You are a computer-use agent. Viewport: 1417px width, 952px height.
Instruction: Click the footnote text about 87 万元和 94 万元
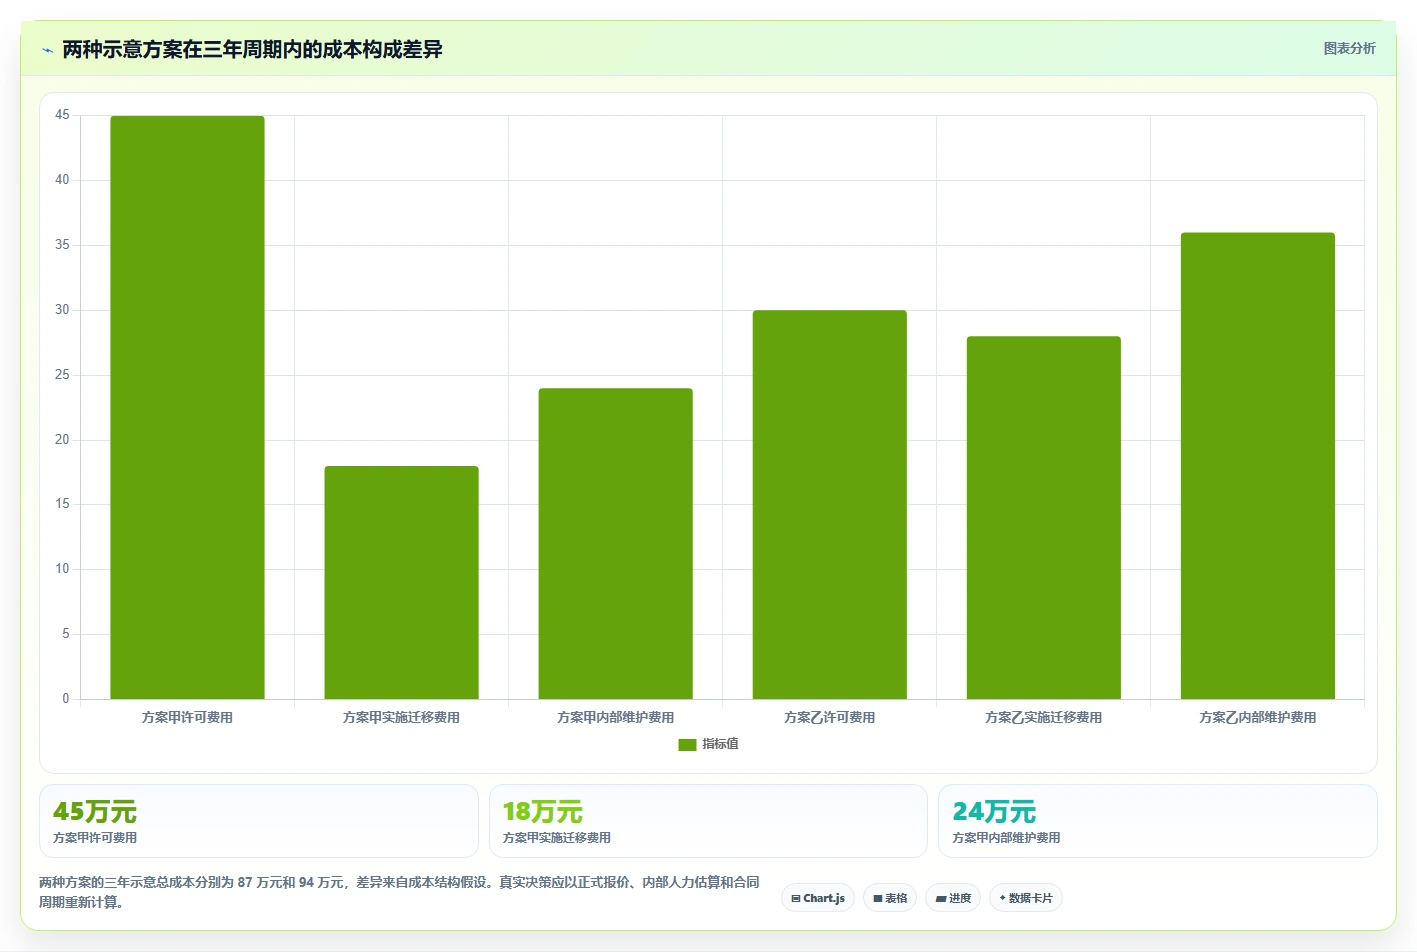point(399,892)
